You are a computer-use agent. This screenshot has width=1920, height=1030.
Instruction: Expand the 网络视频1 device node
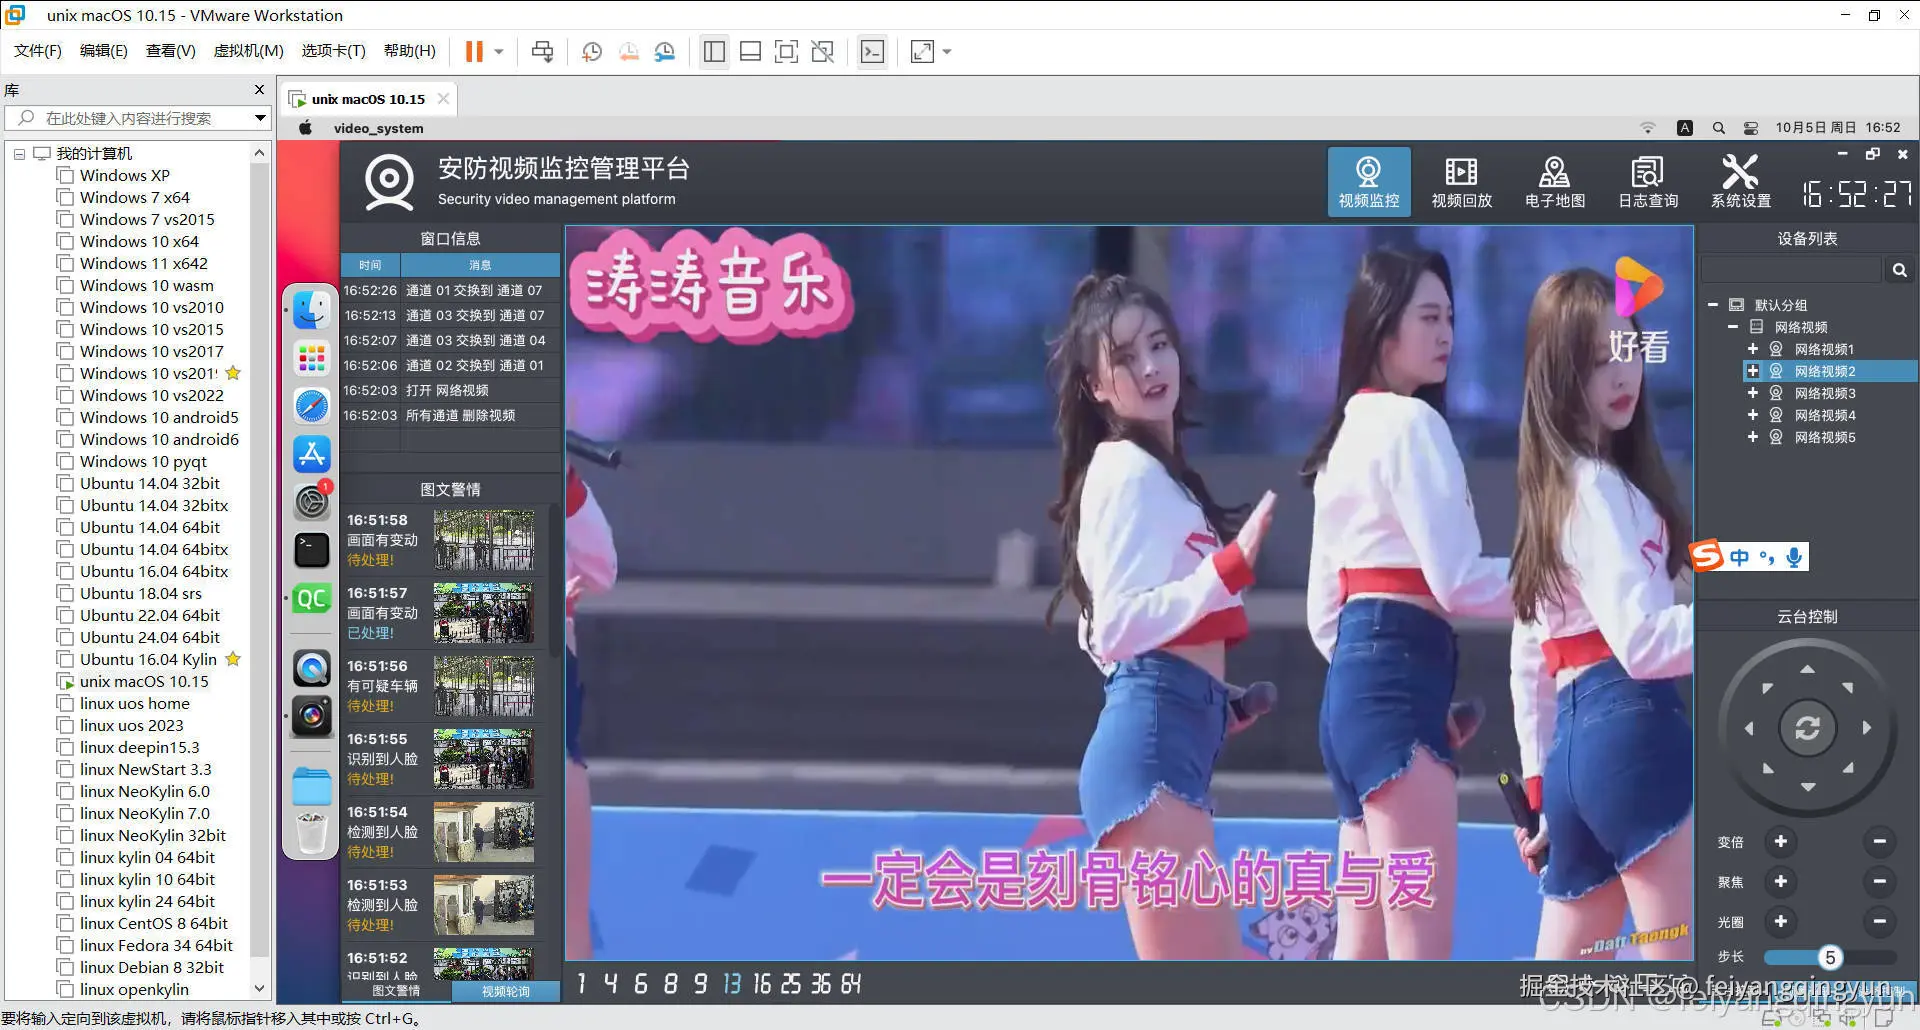point(1753,349)
